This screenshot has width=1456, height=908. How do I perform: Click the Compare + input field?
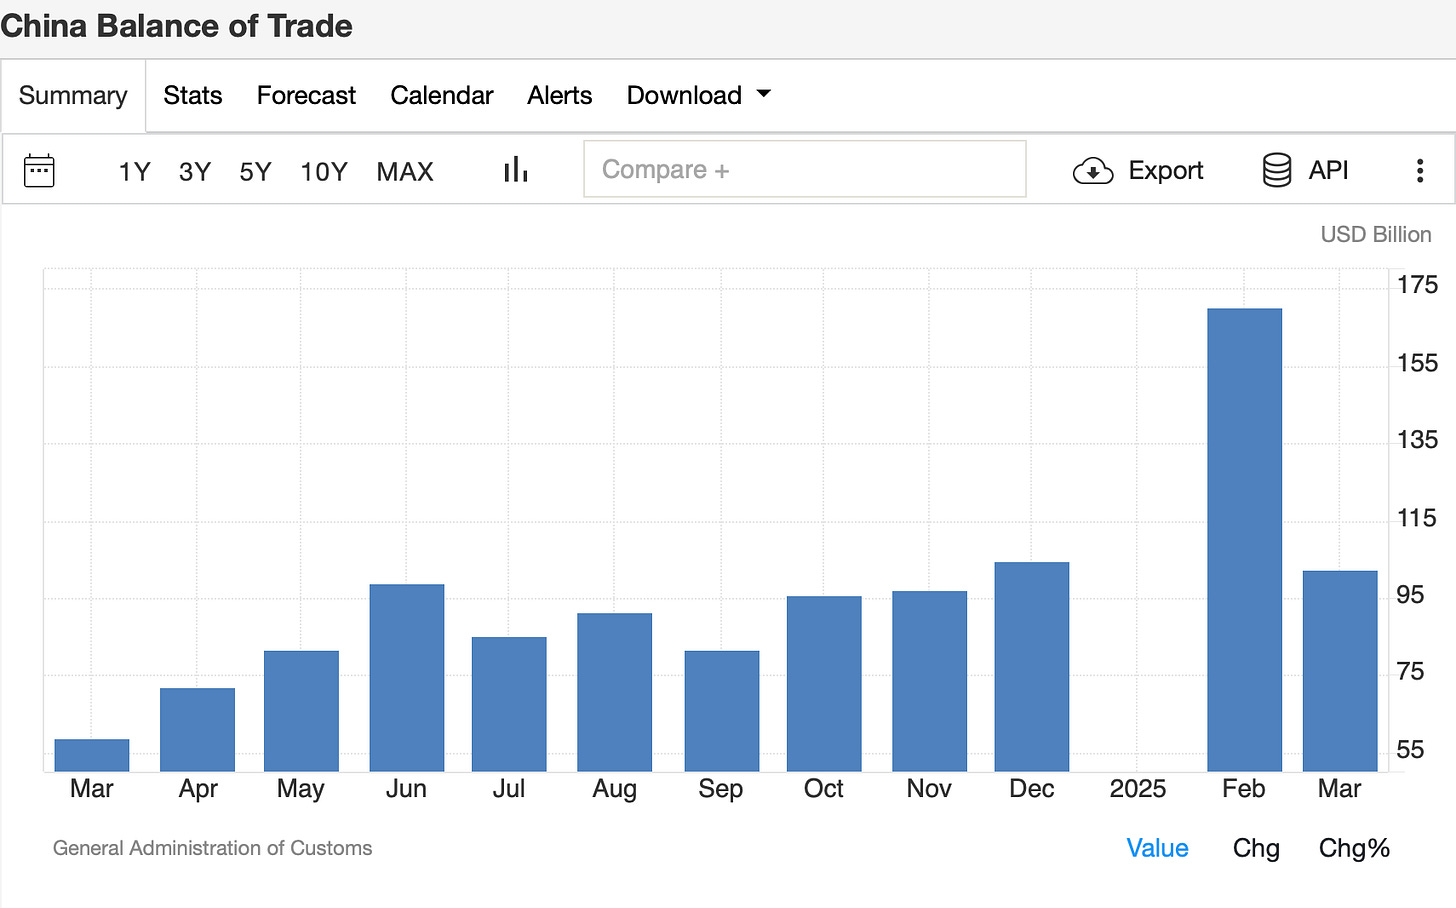(805, 169)
